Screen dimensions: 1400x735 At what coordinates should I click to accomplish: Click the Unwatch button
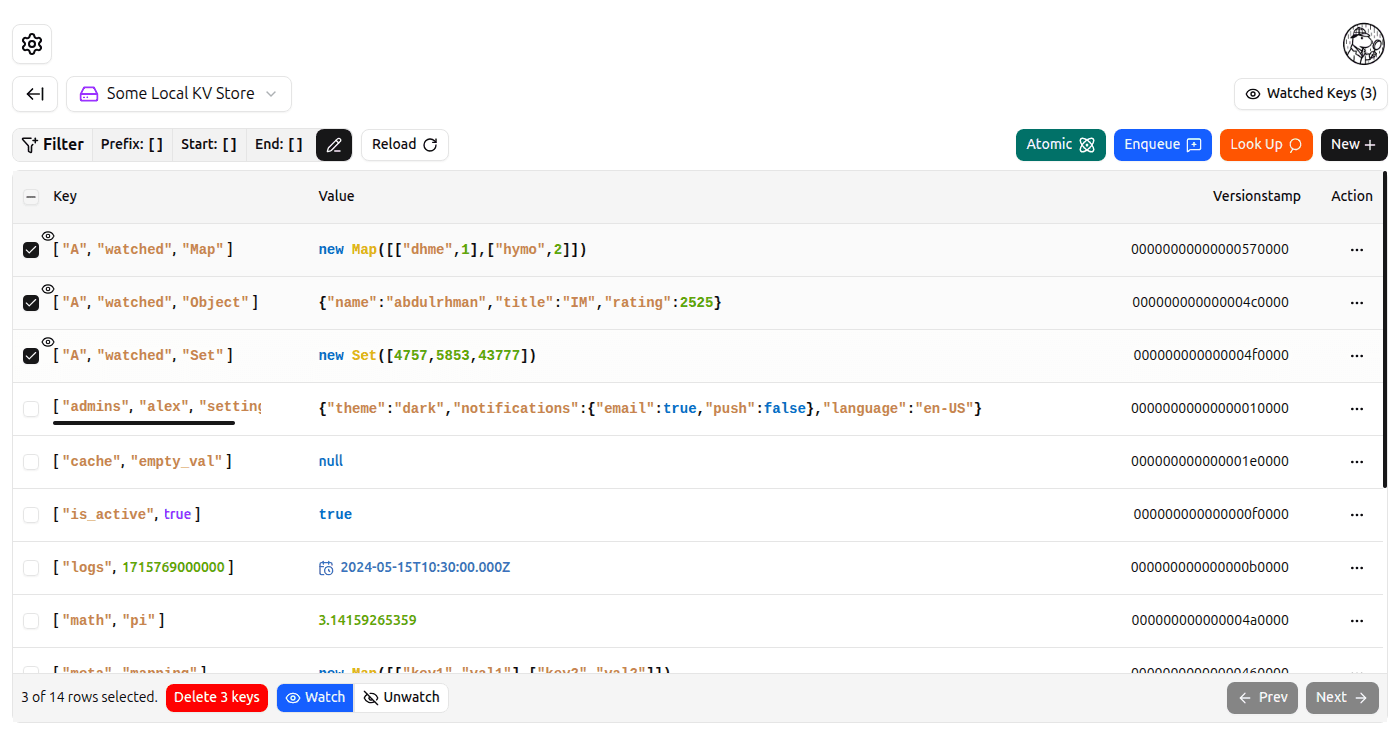click(x=401, y=698)
